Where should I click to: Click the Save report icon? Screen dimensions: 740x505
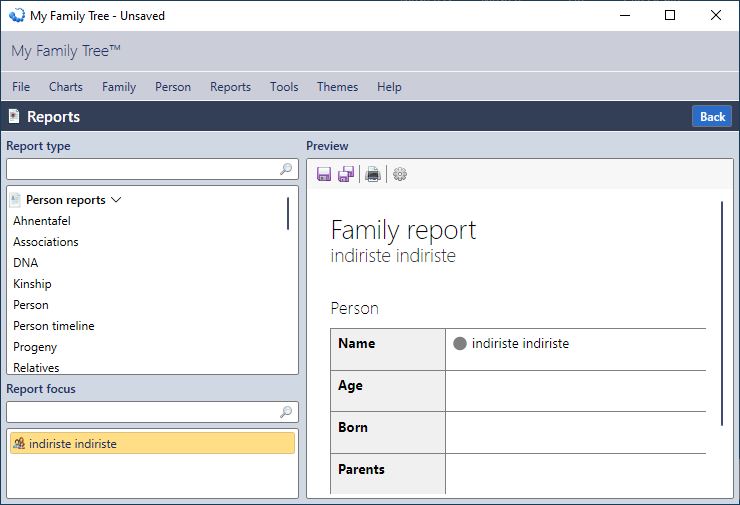[x=324, y=174]
